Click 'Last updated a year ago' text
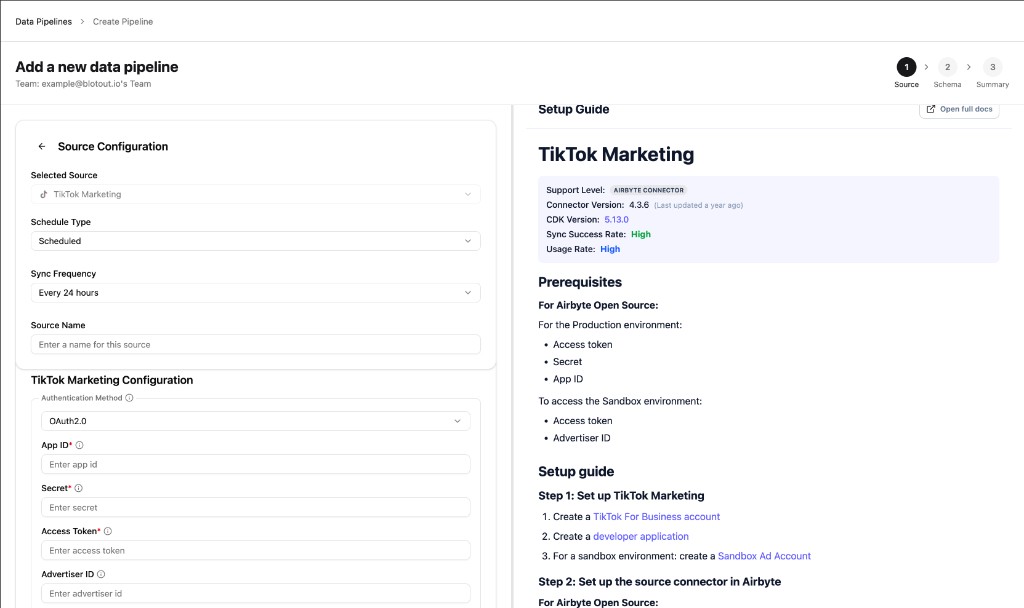Viewport: 1024px width, 608px height. (x=699, y=205)
